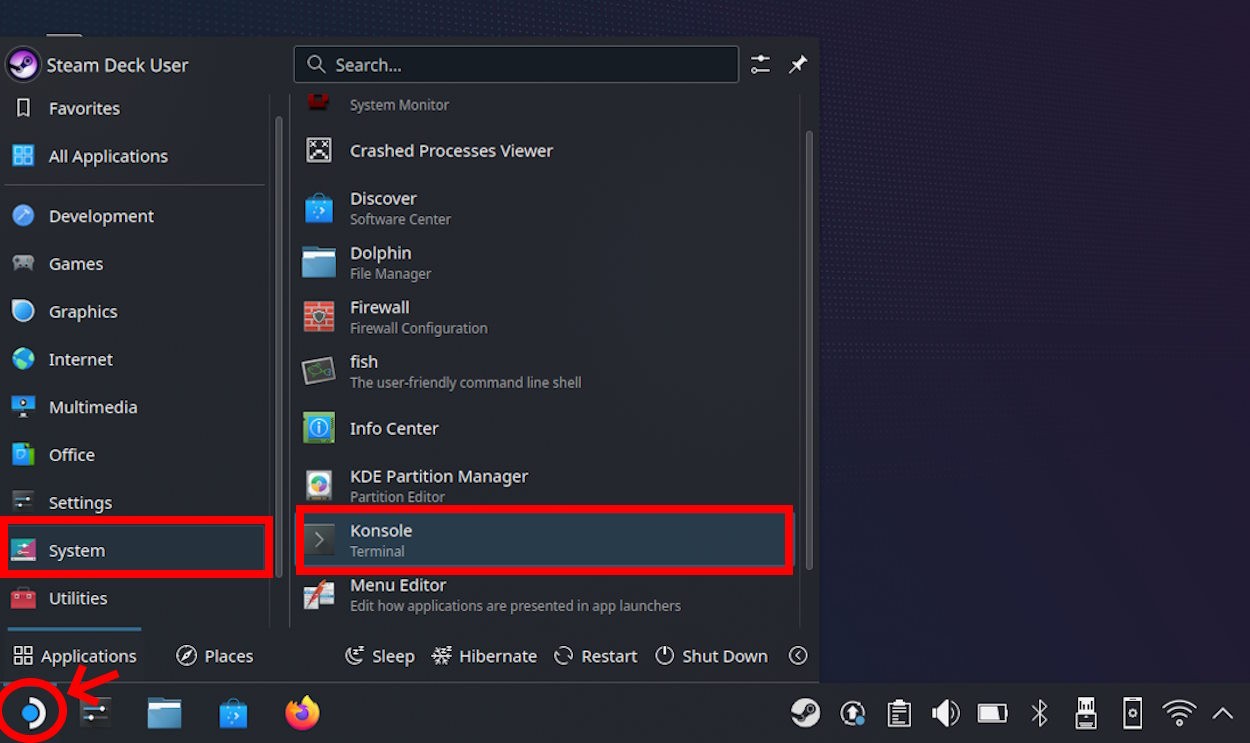Click the KDE Partition Manager icon
This screenshot has width=1250, height=743.
[x=319, y=485]
